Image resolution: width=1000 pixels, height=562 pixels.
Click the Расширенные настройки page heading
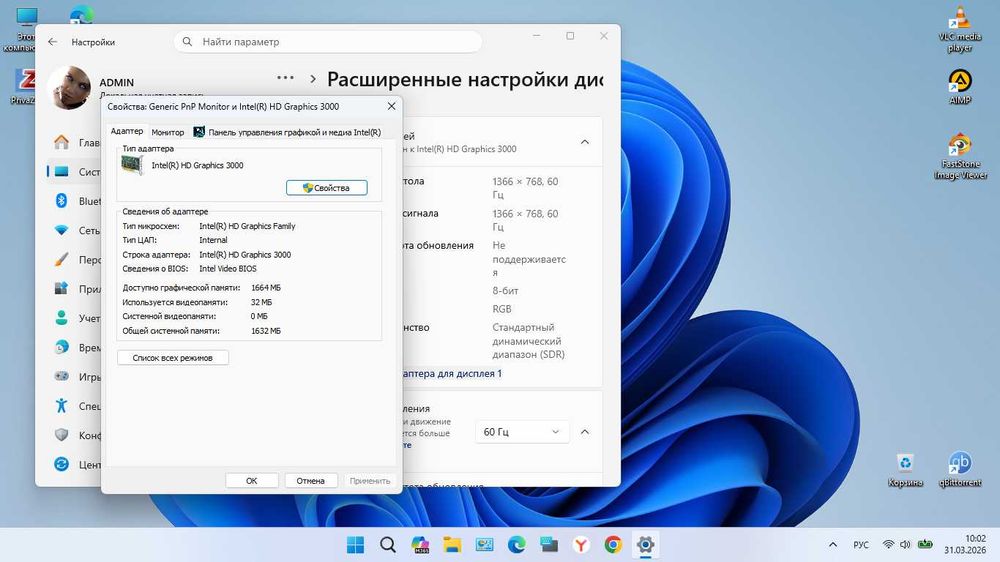click(464, 79)
